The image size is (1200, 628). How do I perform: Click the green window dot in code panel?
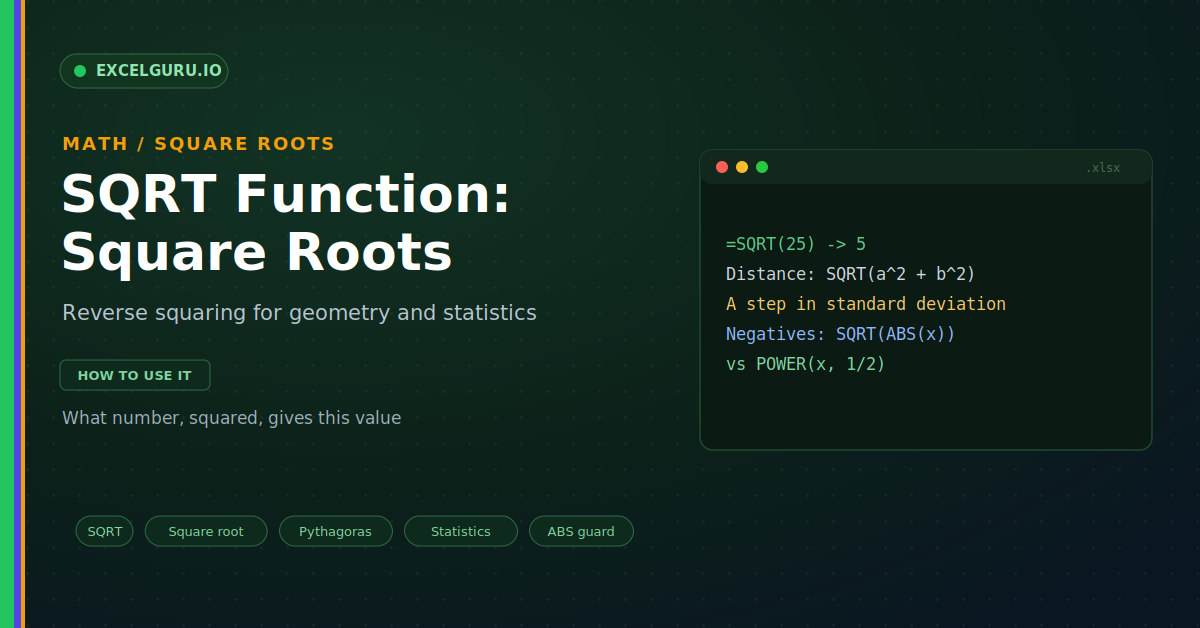762,167
